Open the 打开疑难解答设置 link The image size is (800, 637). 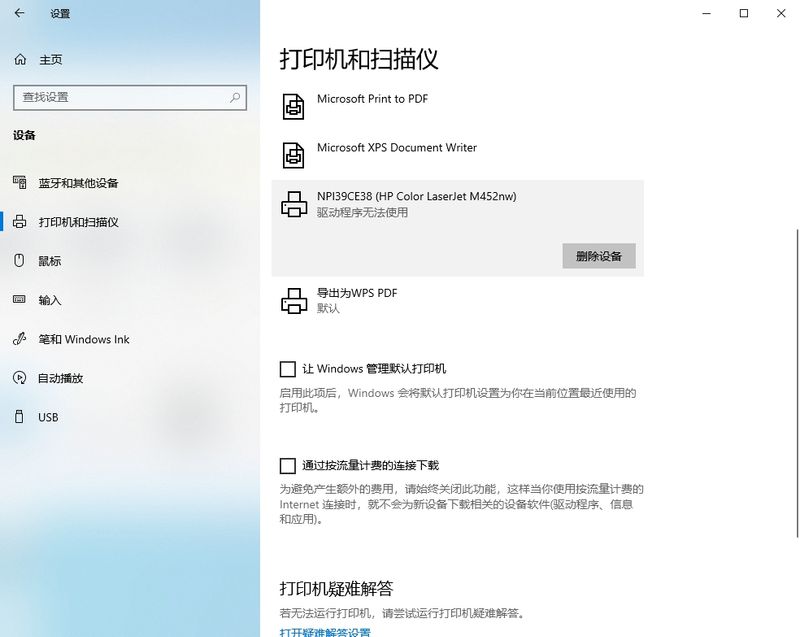pyautogui.click(x=325, y=632)
